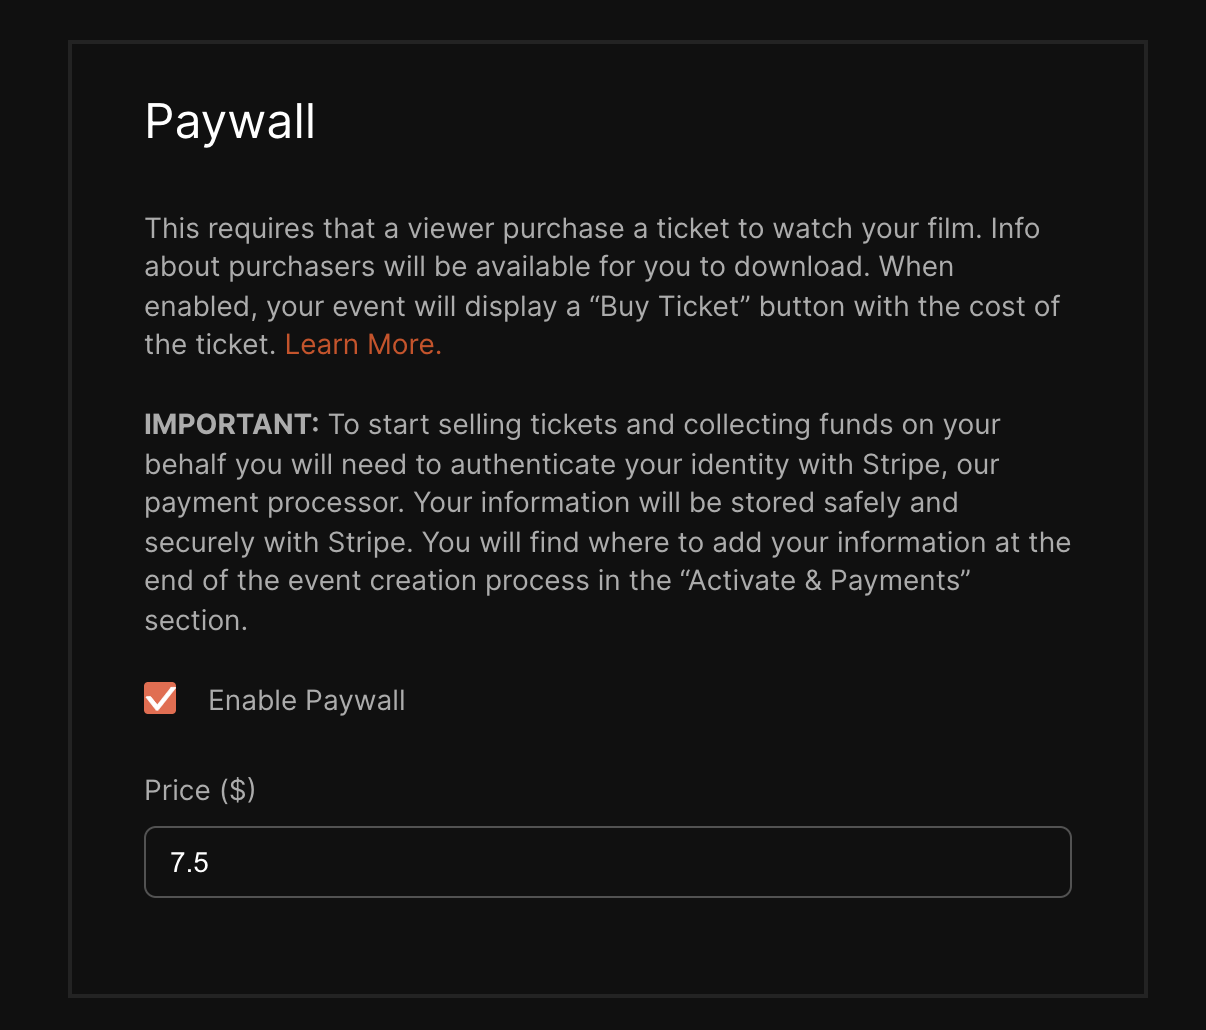The height and width of the screenshot is (1030, 1206).
Task: Click the Enable Paywall label text
Action: pos(307,700)
